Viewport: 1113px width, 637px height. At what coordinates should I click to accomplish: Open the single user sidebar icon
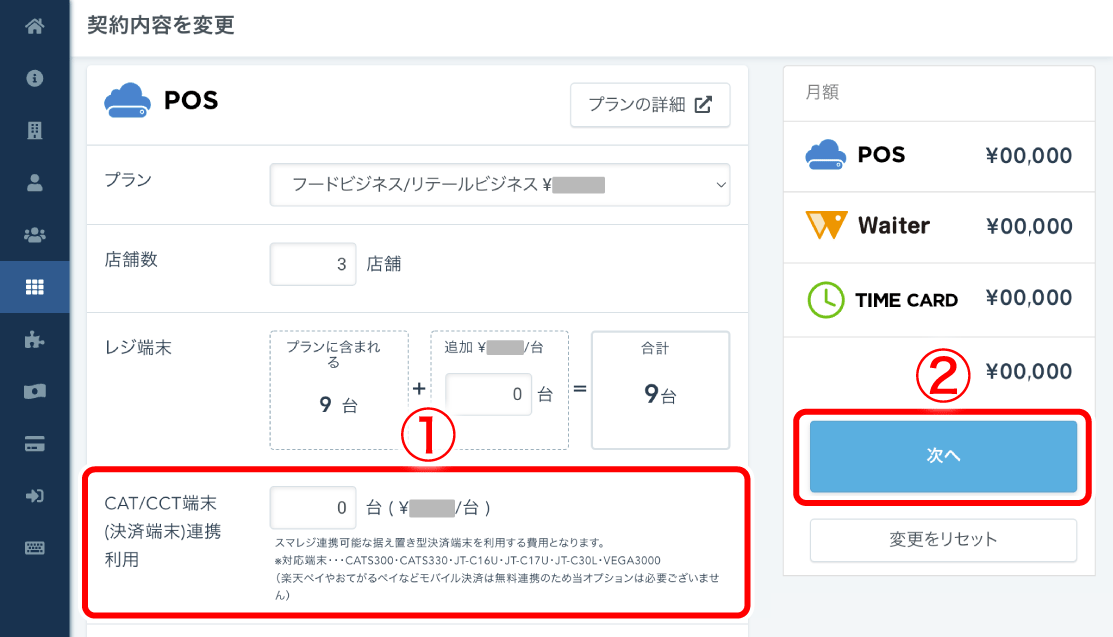[x=35, y=182]
